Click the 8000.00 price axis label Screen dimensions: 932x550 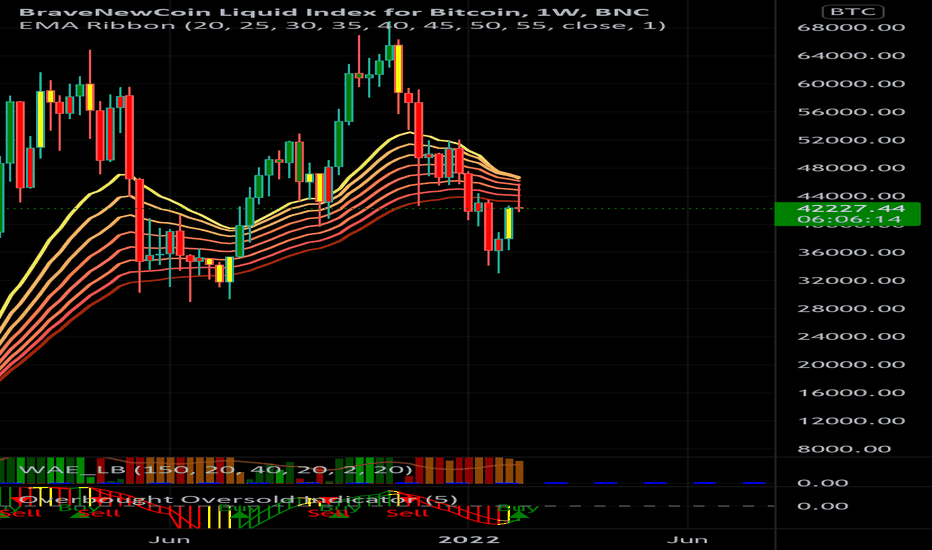(844, 449)
